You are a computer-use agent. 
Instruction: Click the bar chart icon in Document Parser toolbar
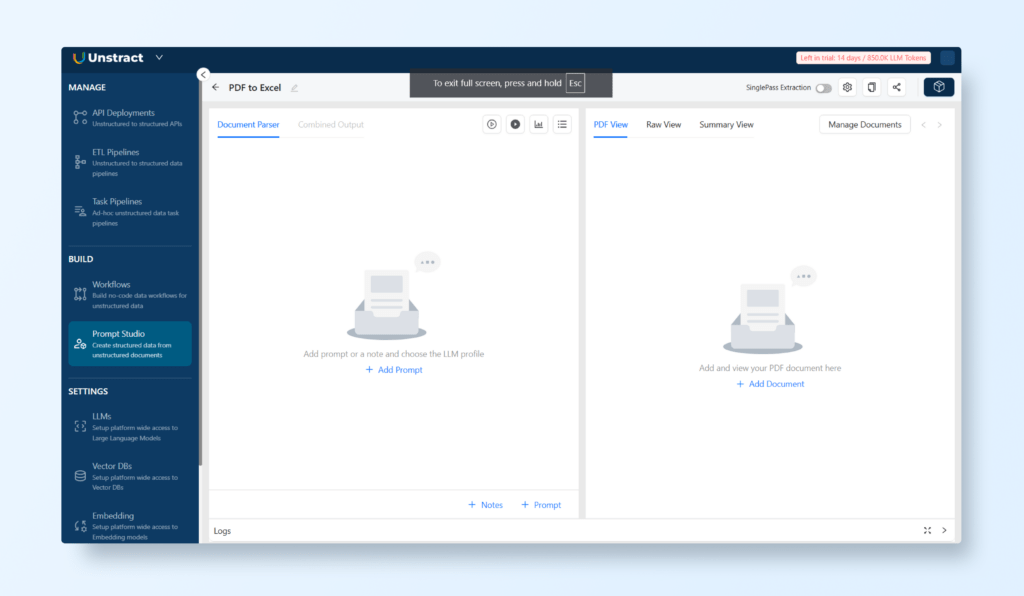[539, 125]
